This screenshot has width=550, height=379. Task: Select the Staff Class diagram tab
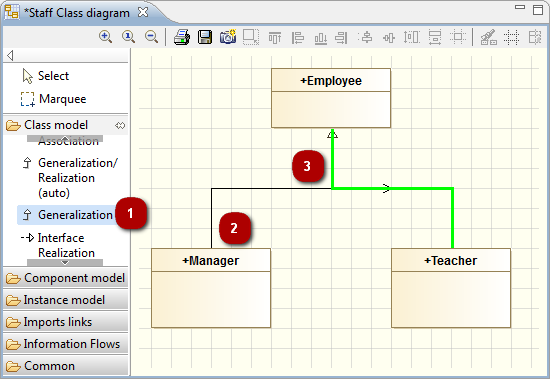(x=77, y=13)
